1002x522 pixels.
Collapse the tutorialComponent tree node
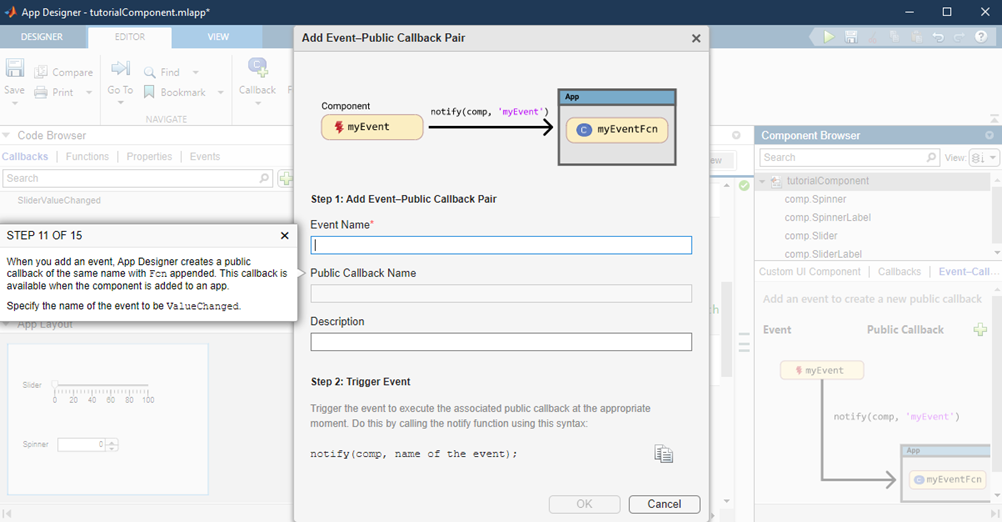point(762,181)
